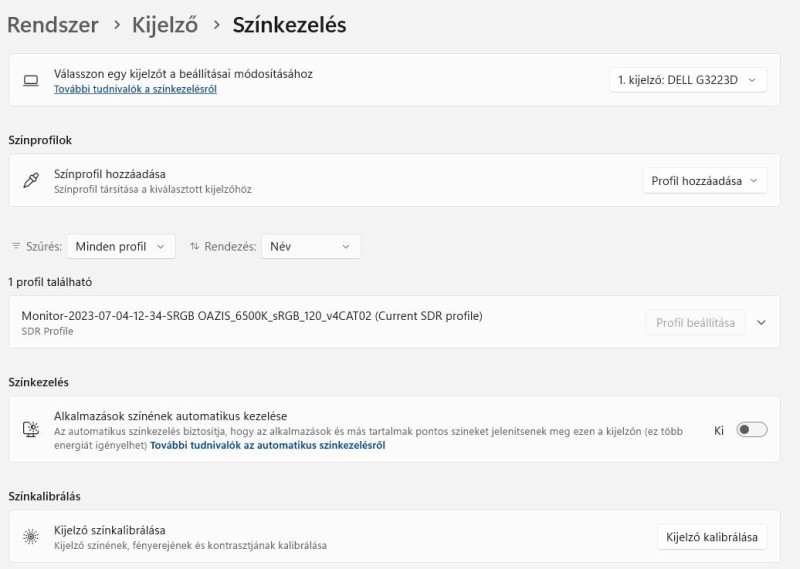Click the sort arrows icon
Viewport: 800px width, 569px height.
(195, 246)
